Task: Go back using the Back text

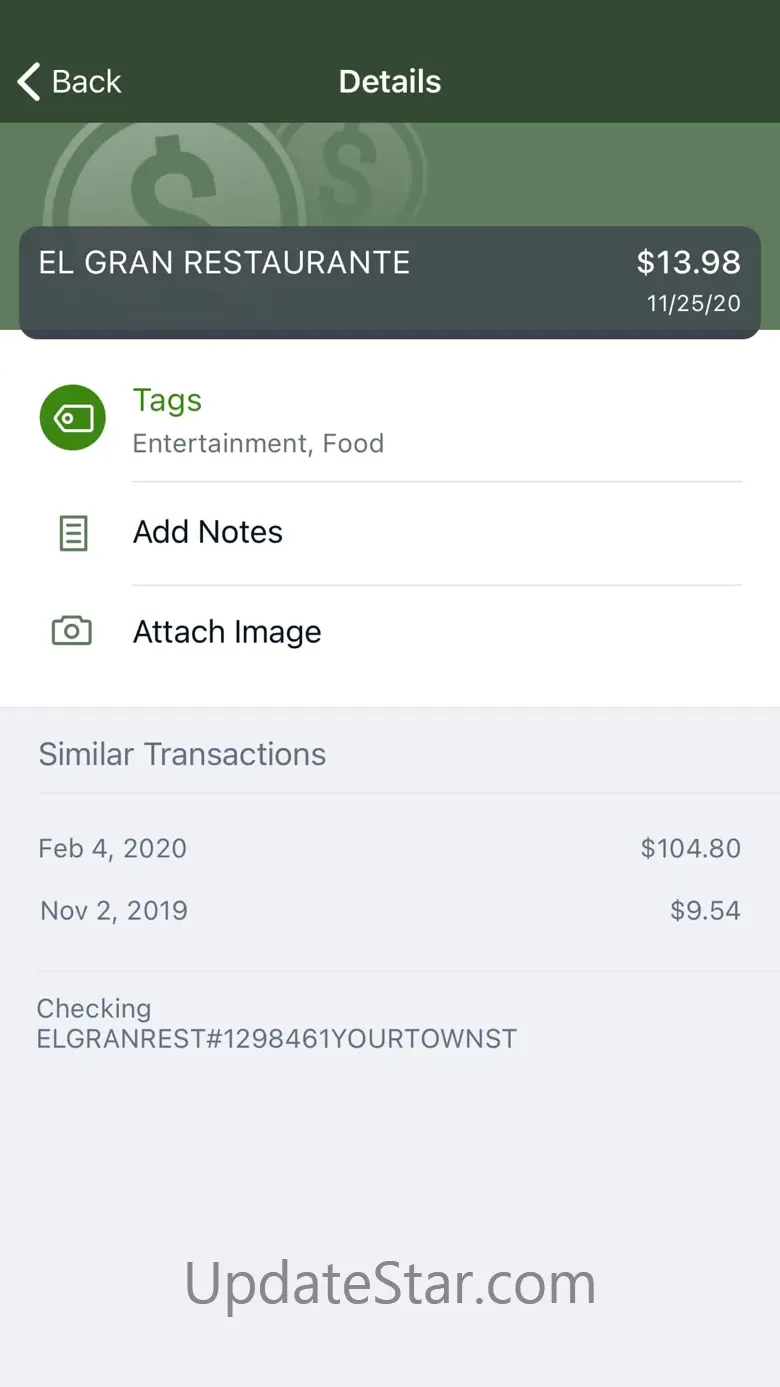Action: (x=87, y=82)
